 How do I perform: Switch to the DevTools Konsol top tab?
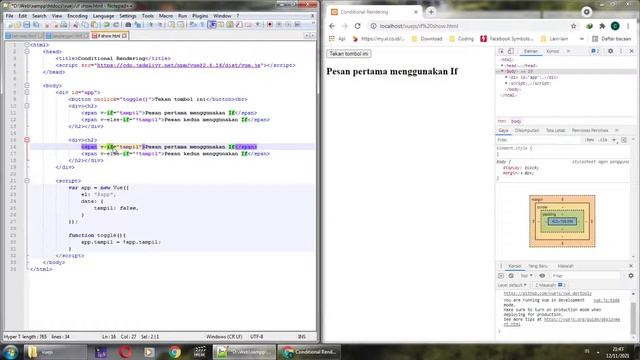click(553, 51)
